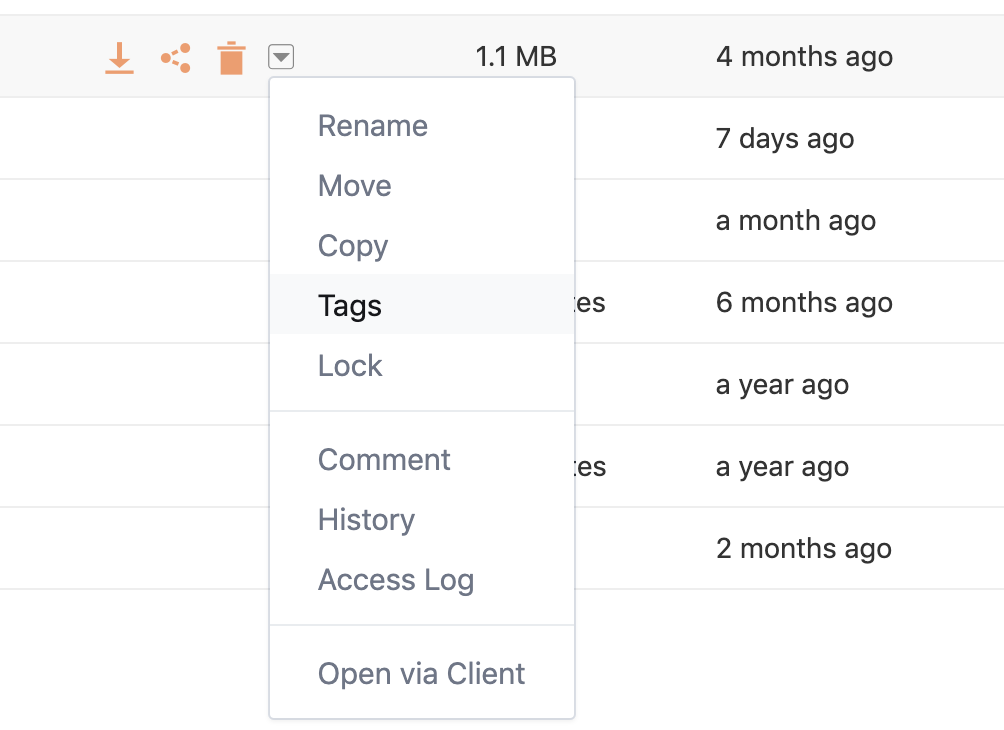Click the orange trash delete icon
Viewport: 1004px width, 730px height.
point(231,58)
